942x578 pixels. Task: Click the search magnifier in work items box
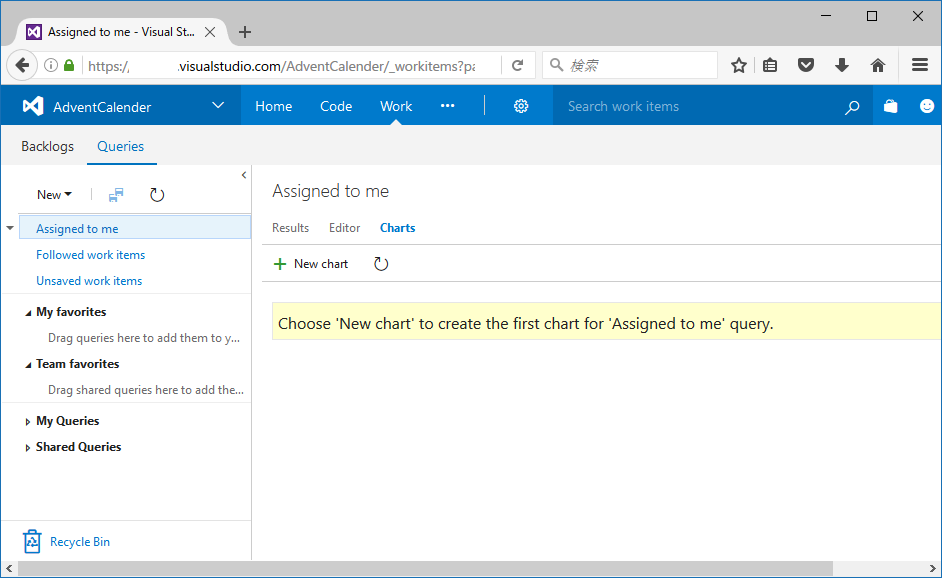pos(852,107)
